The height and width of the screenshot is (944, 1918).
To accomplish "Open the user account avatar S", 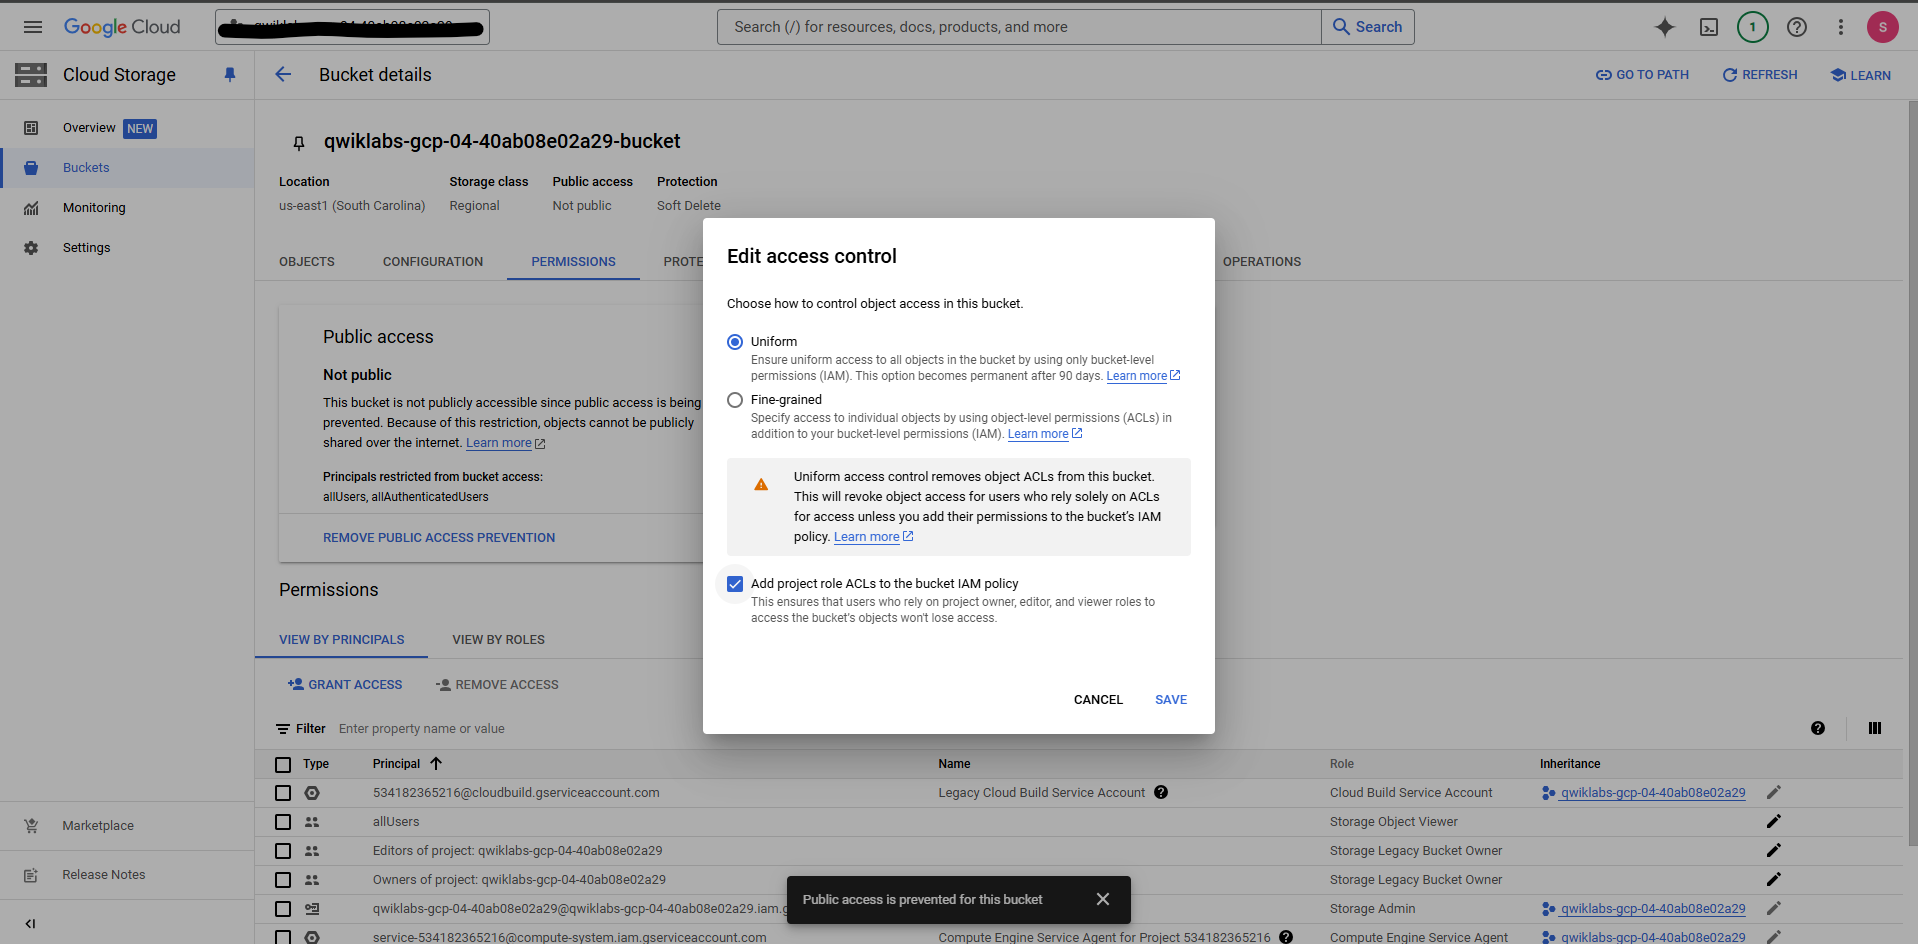I will [x=1882, y=27].
